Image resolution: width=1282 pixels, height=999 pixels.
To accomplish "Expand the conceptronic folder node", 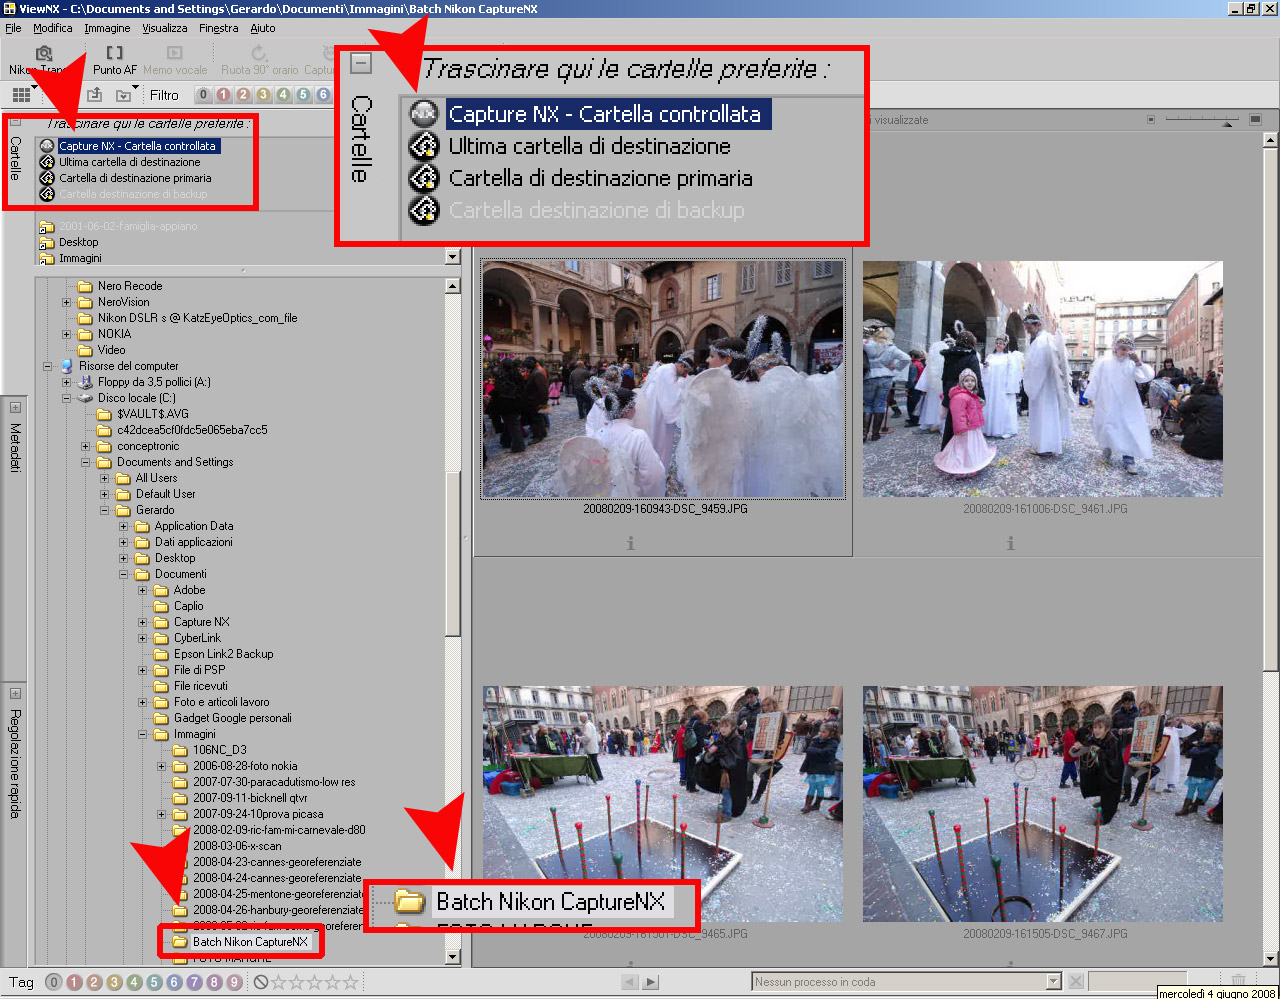I will 86,446.
